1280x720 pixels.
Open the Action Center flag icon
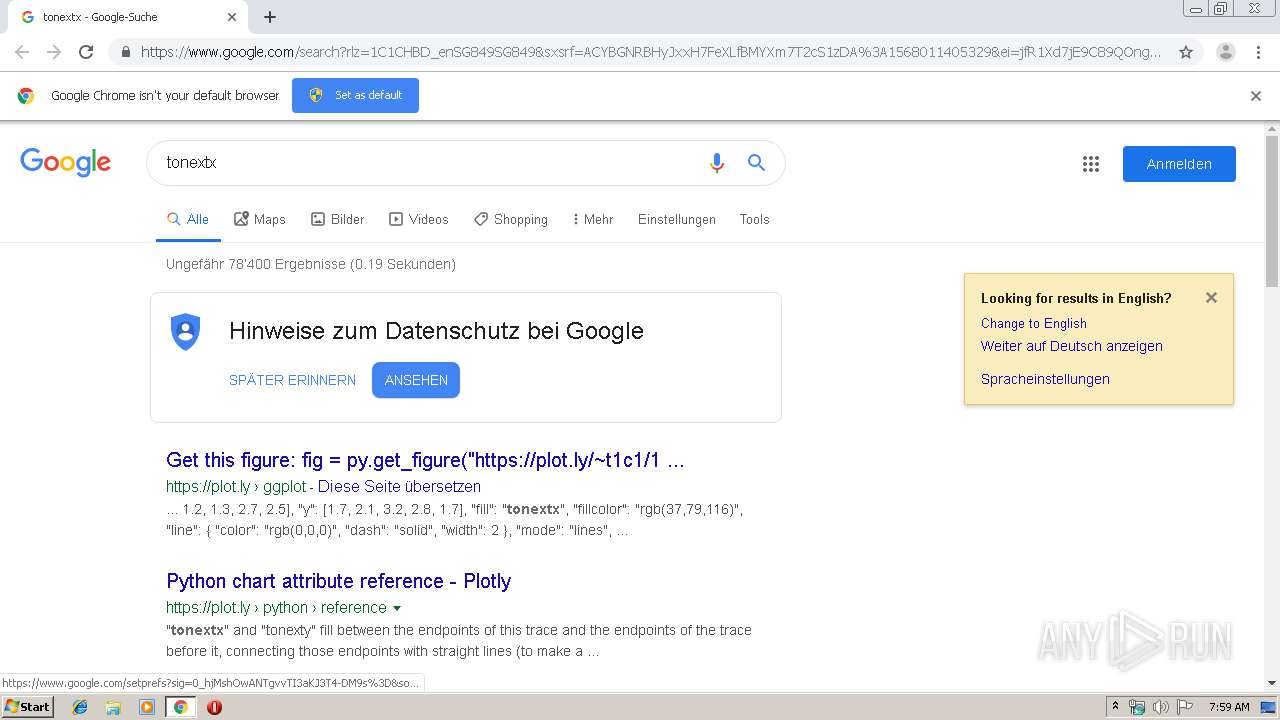(x=1185, y=707)
